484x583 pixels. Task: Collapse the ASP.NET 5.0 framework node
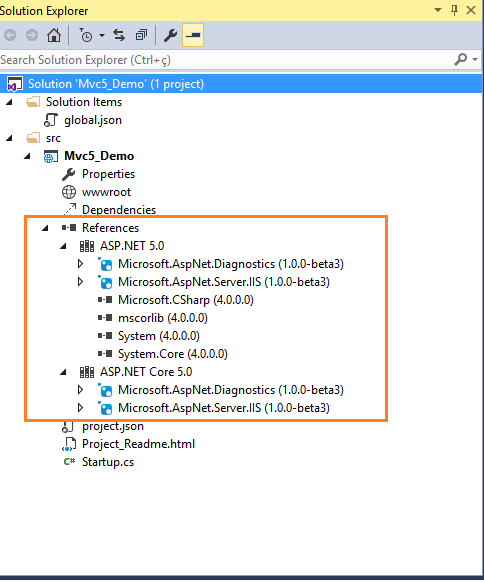(x=63, y=246)
